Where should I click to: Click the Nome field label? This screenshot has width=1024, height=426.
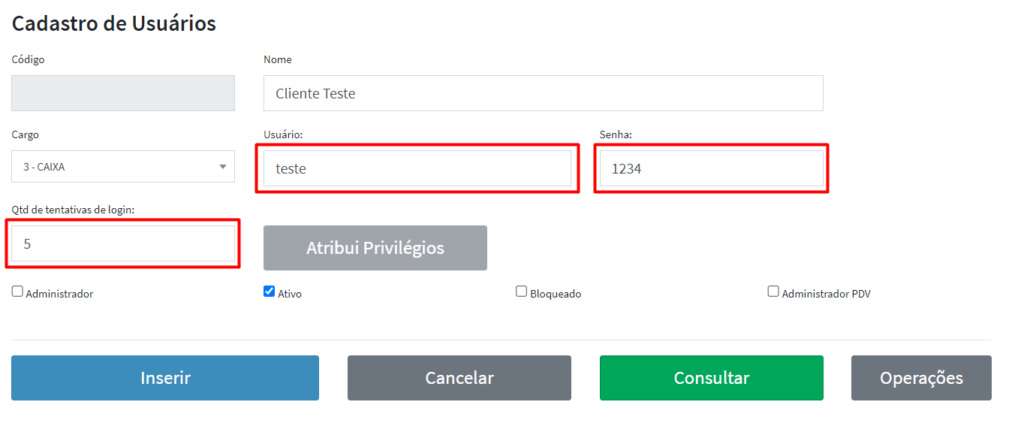point(278,60)
